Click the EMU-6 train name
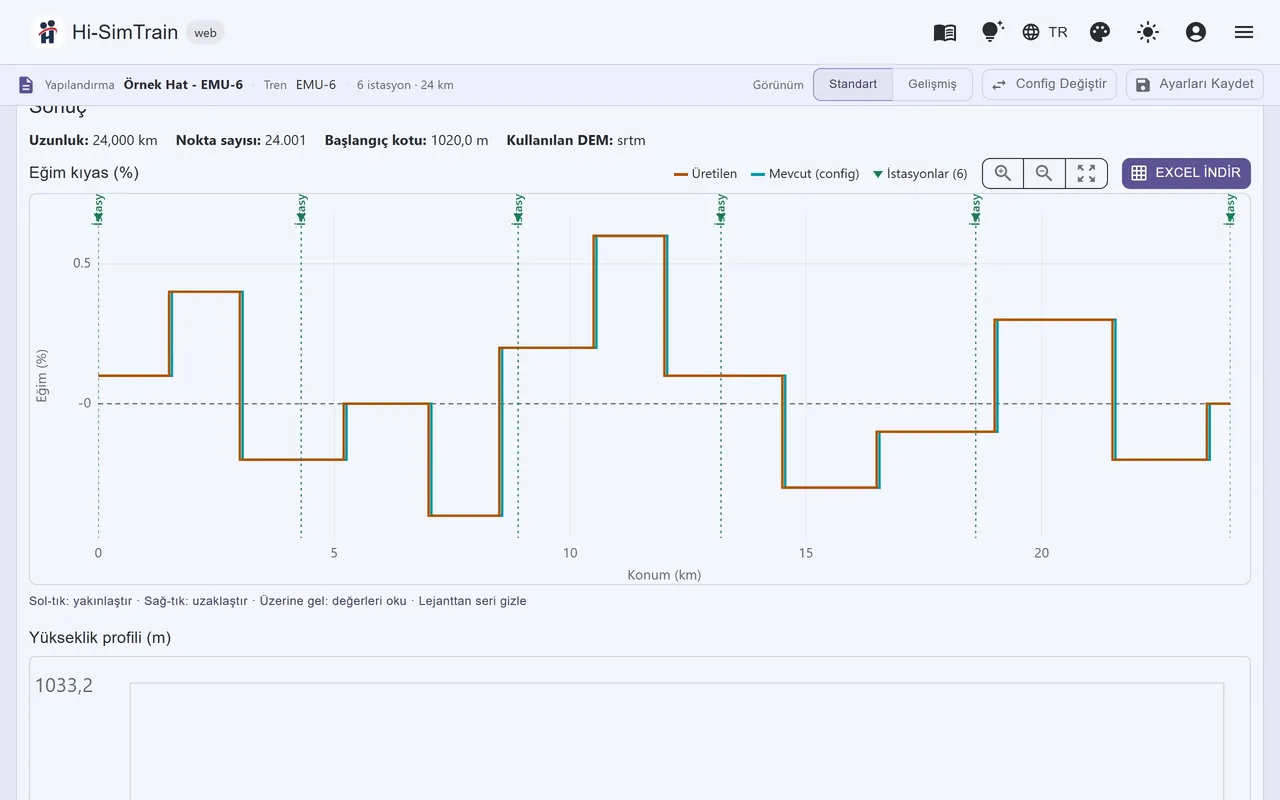Screen dimensions: 1280x800 coord(316,85)
